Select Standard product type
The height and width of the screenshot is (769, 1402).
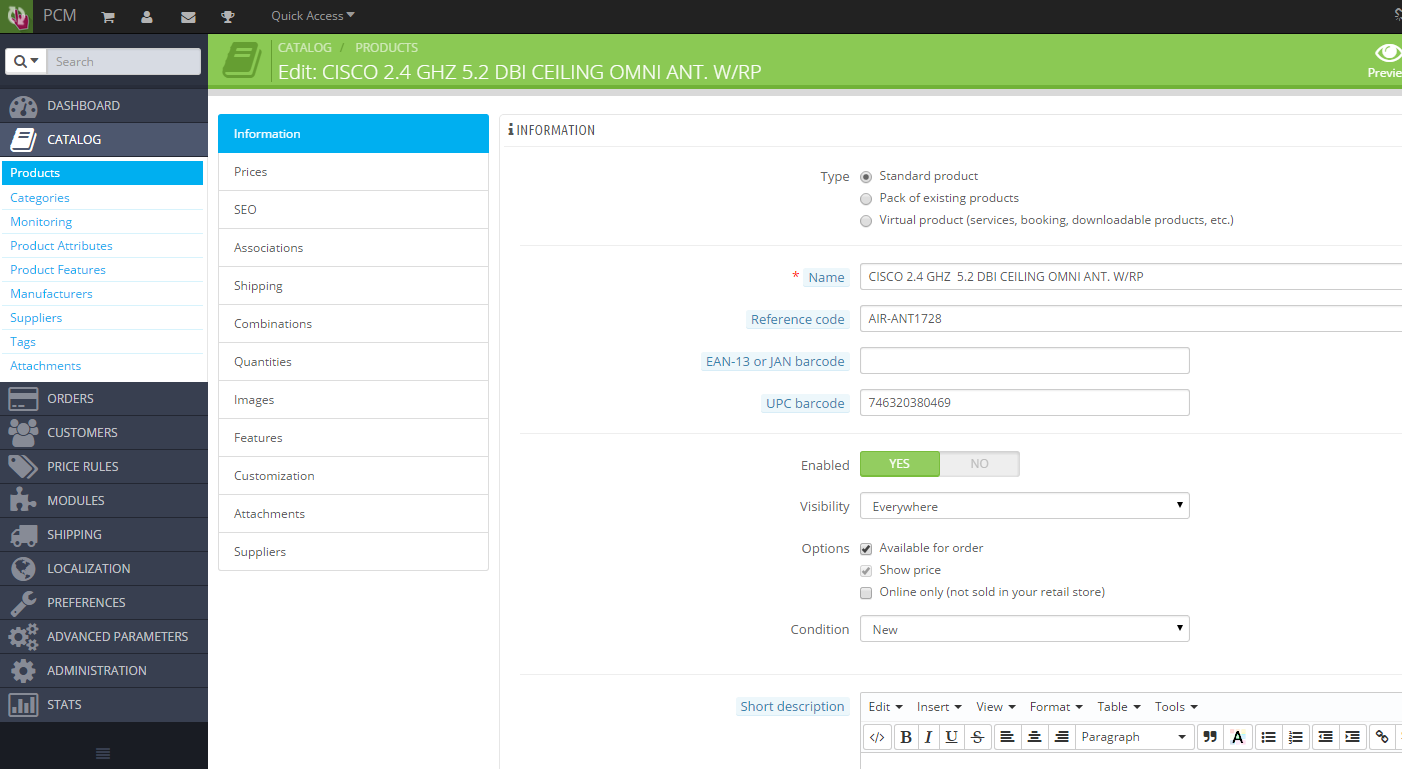pyautogui.click(x=866, y=177)
